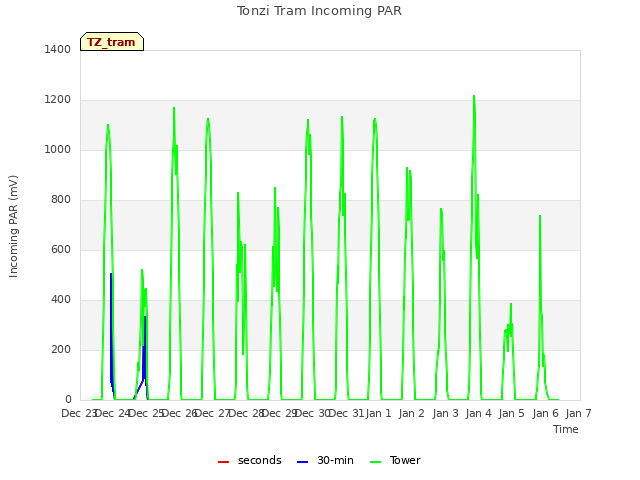Click the Jan 1 x-axis tick label

pyautogui.click(x=378, y=413)
